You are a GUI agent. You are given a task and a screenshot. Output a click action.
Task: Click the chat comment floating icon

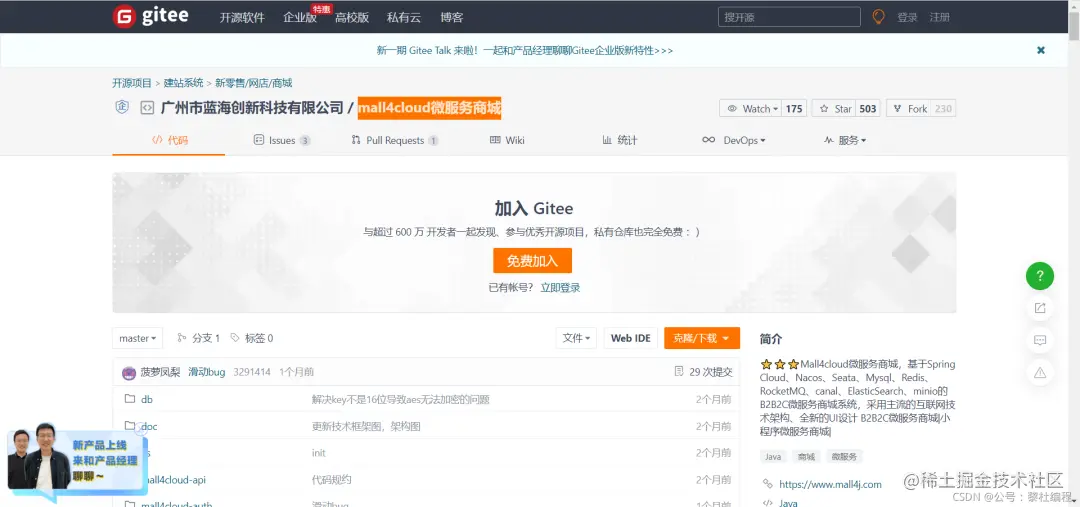[1039, 340]
